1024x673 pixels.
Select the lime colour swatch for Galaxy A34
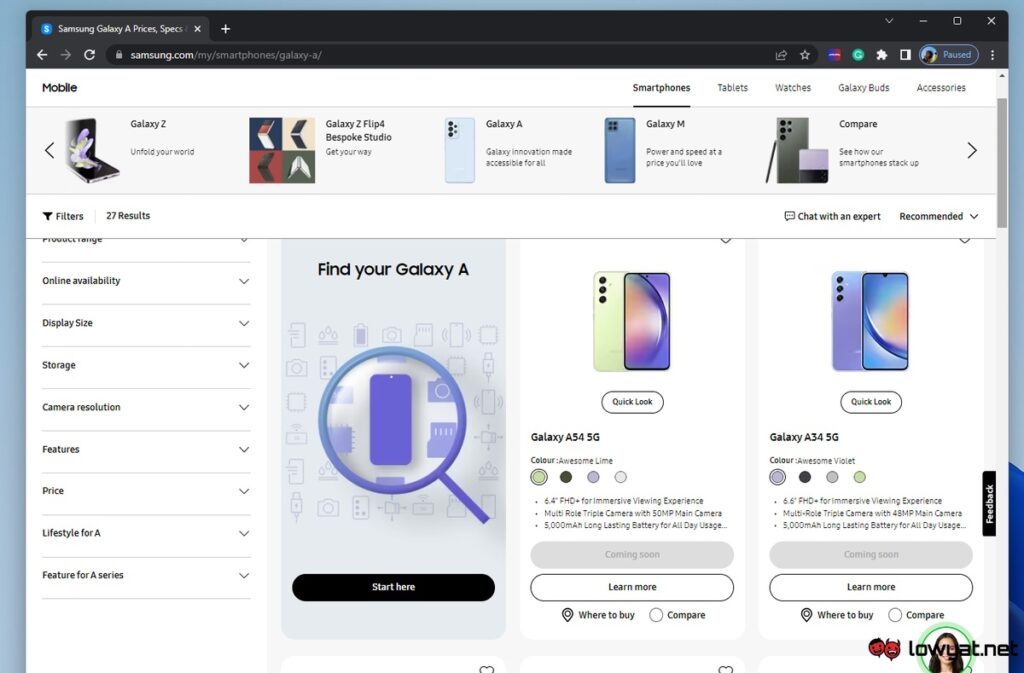(859, 477)
